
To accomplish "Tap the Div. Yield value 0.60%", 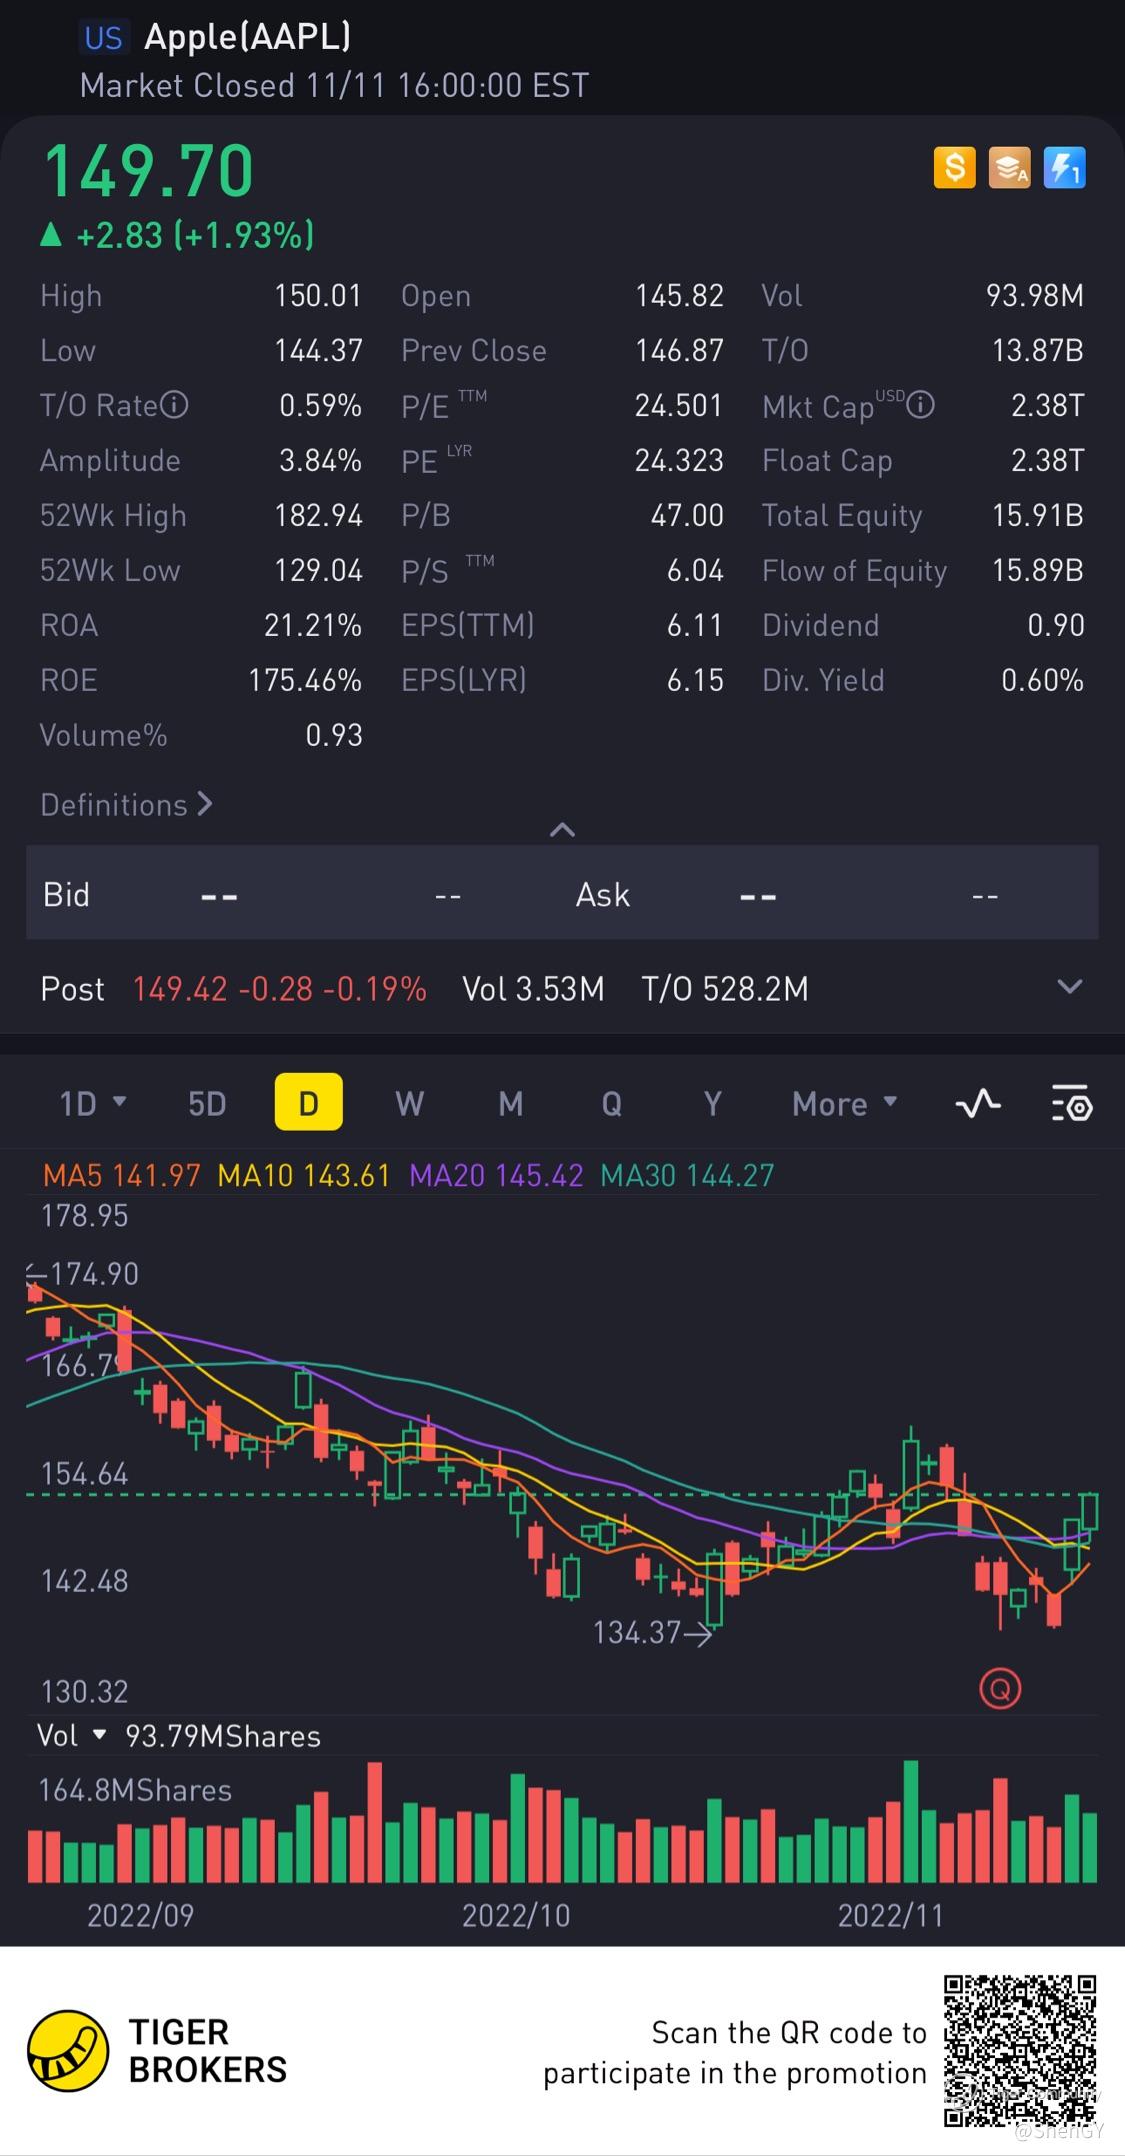I will [x=1043, y=680].
